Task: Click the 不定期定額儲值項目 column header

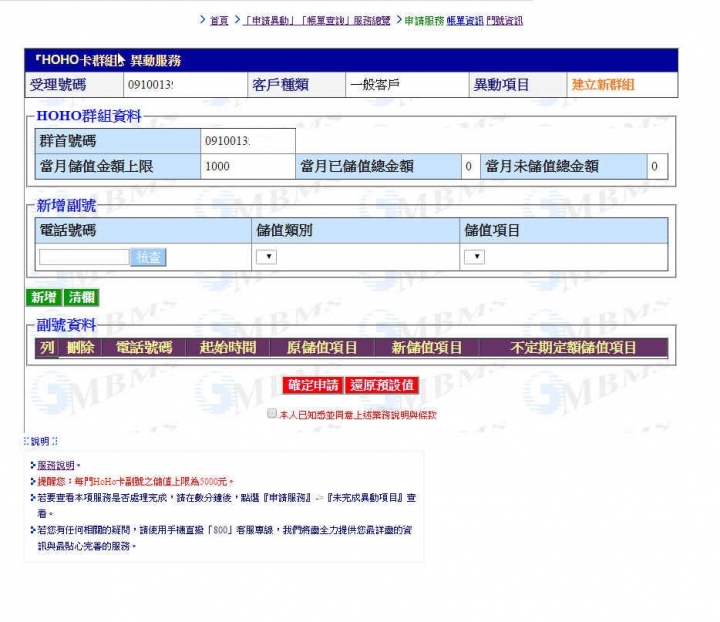Action: click(x=573, y=348)
